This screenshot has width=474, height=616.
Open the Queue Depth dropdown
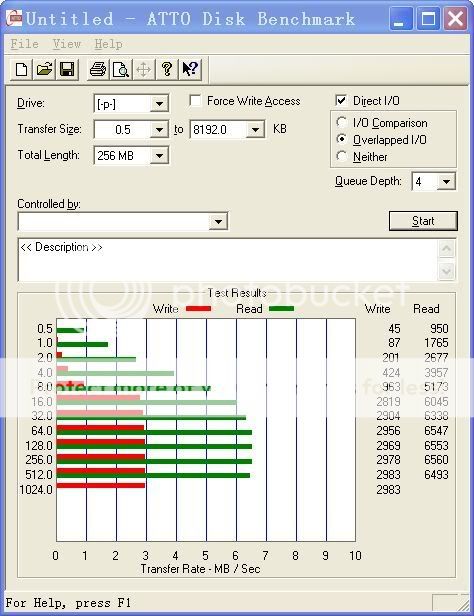click(x=446, y=182)
